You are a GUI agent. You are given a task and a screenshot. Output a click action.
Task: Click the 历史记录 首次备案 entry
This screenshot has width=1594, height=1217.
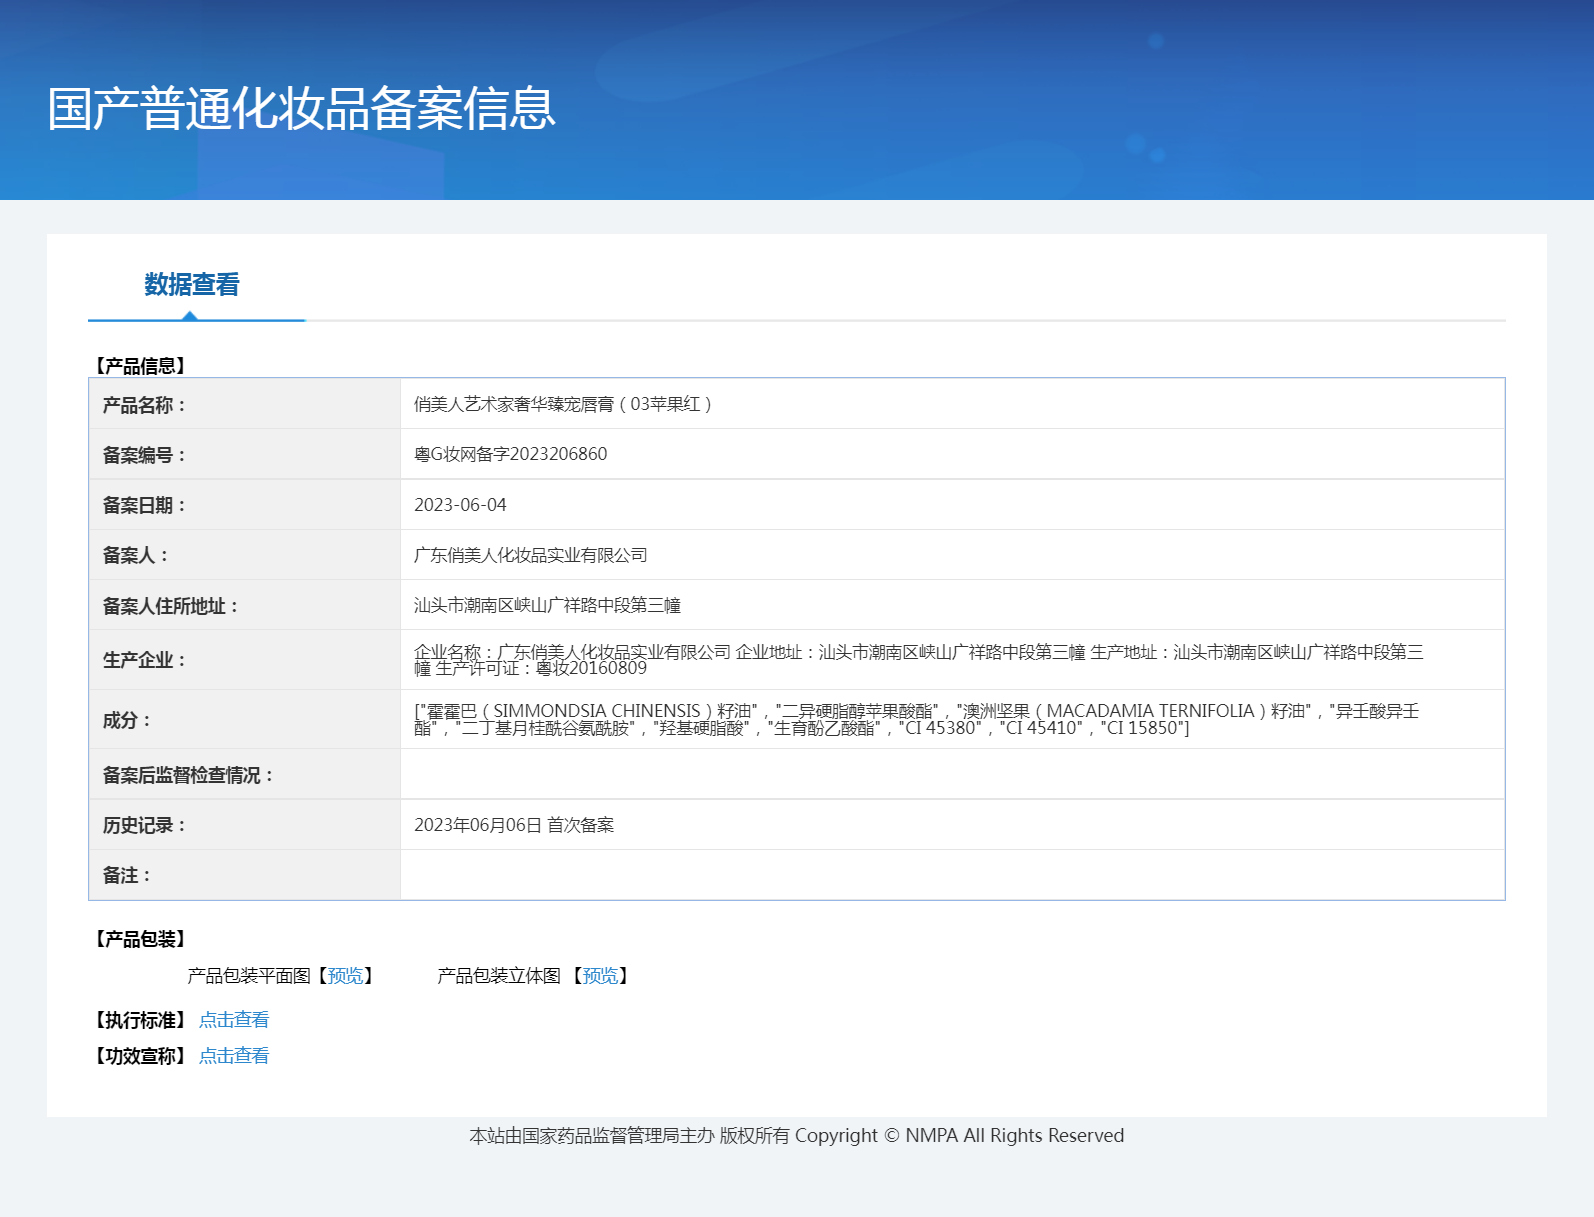pyautogui.click(x=514, y=825)
